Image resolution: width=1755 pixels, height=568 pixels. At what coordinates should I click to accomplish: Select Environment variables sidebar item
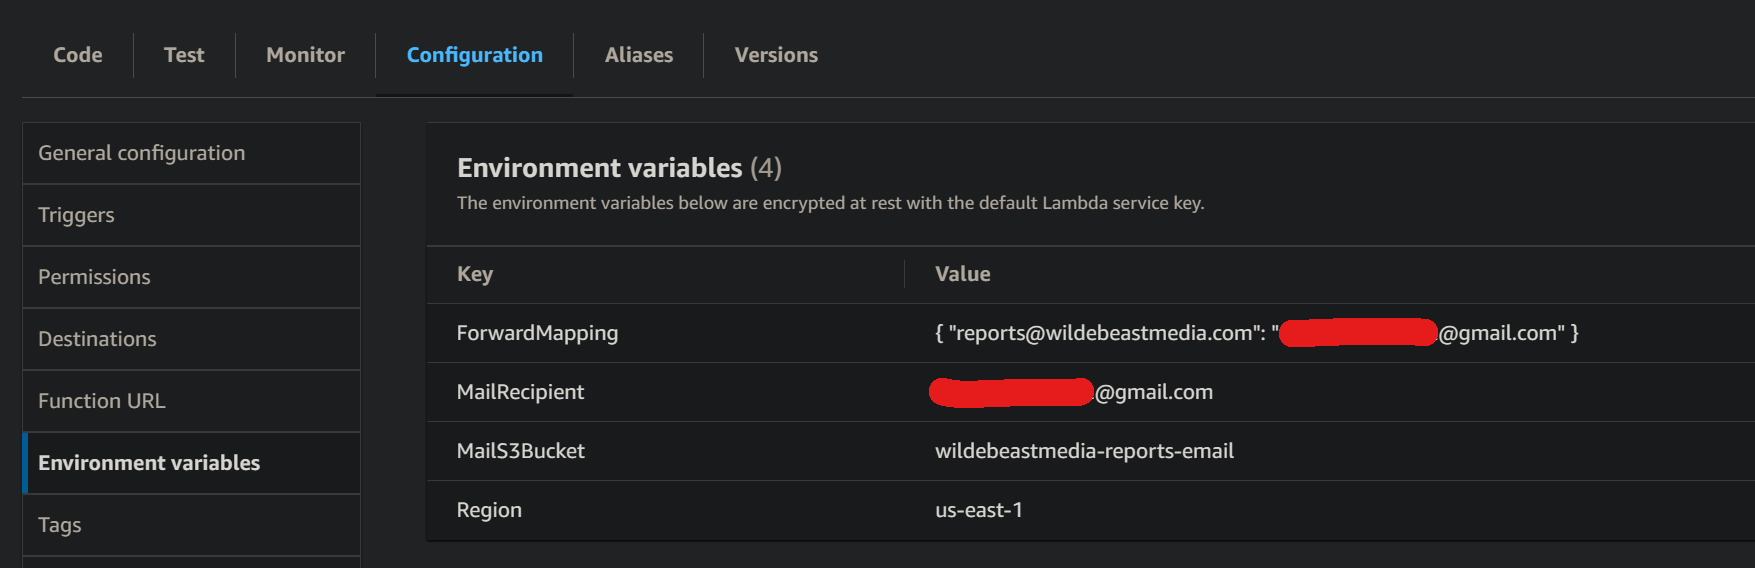(149, 463)
